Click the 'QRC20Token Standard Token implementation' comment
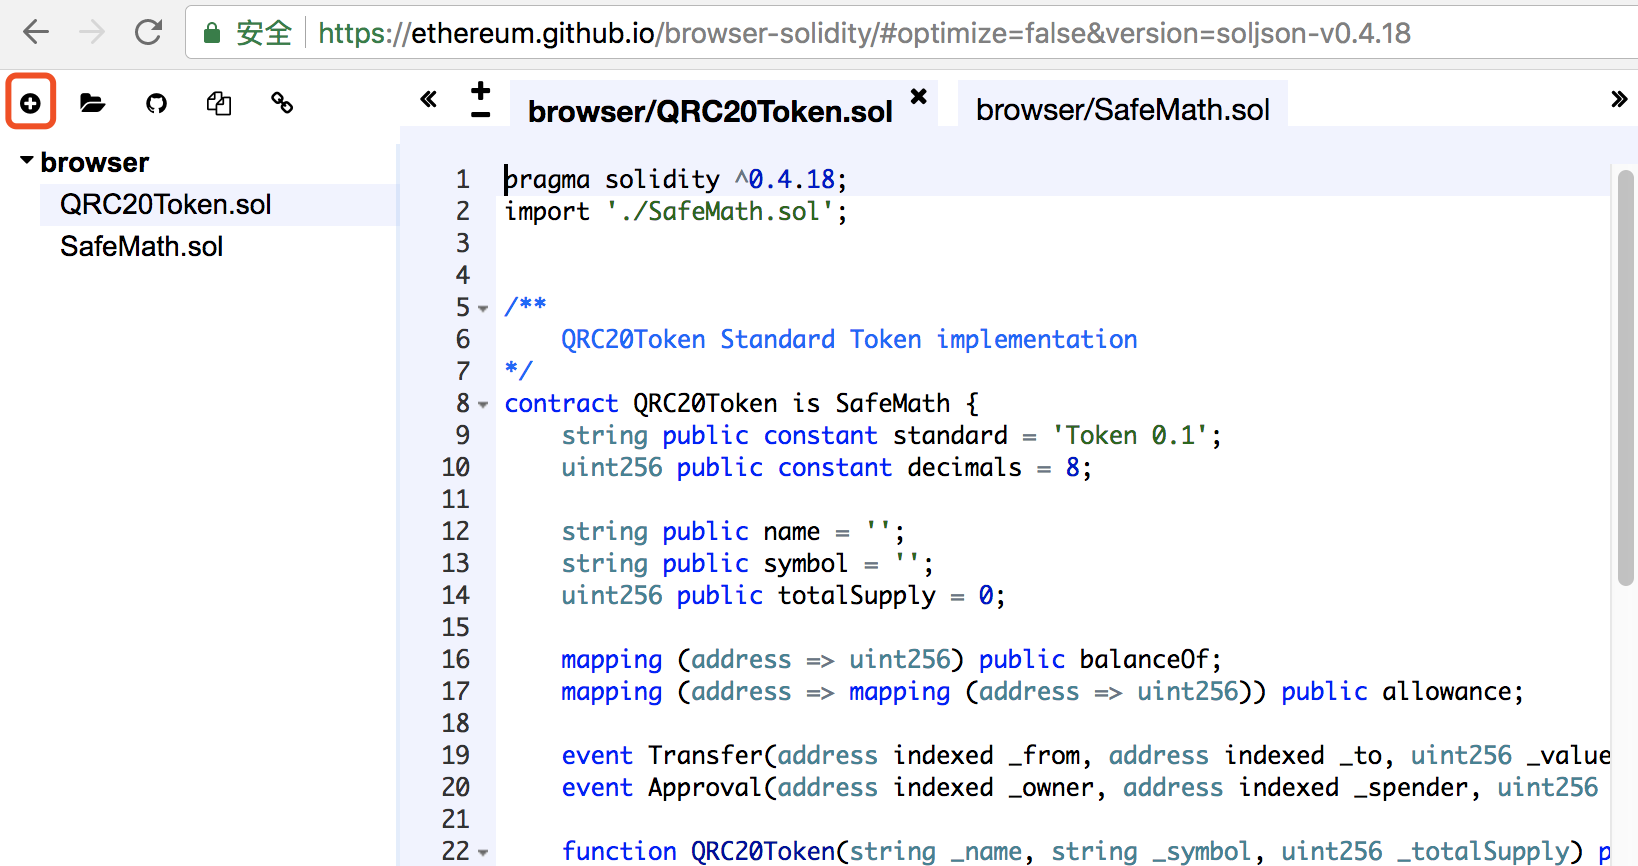The image size is (1638, 866). pos(849,339)
